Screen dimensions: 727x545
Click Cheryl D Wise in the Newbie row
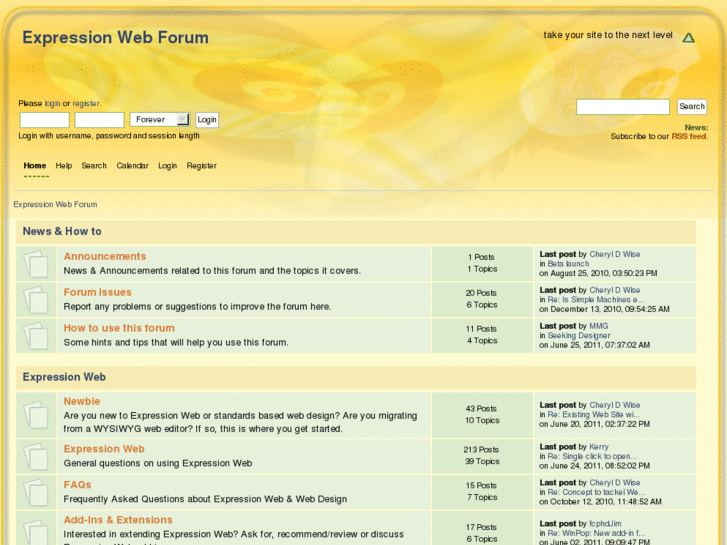pyautogui.click(x=615, y=405)
